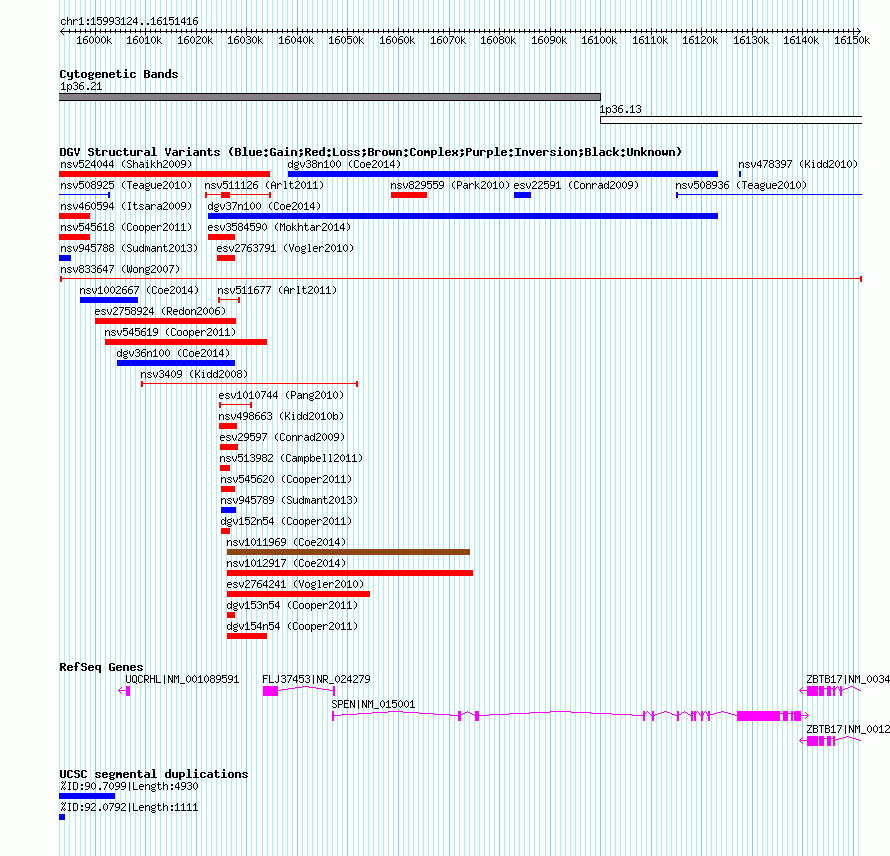Image resolution: width=890 pixels, height=856 pixels.
Task: Click nsv508925 (Teague2010) label
Action: coord(126,186)
